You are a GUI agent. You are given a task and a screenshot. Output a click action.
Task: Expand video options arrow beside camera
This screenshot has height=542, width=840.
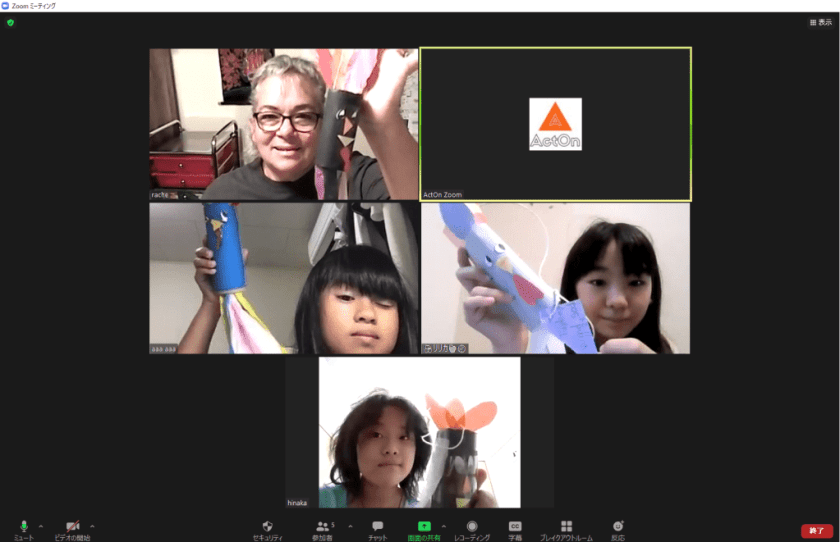[x=92, y=525]
